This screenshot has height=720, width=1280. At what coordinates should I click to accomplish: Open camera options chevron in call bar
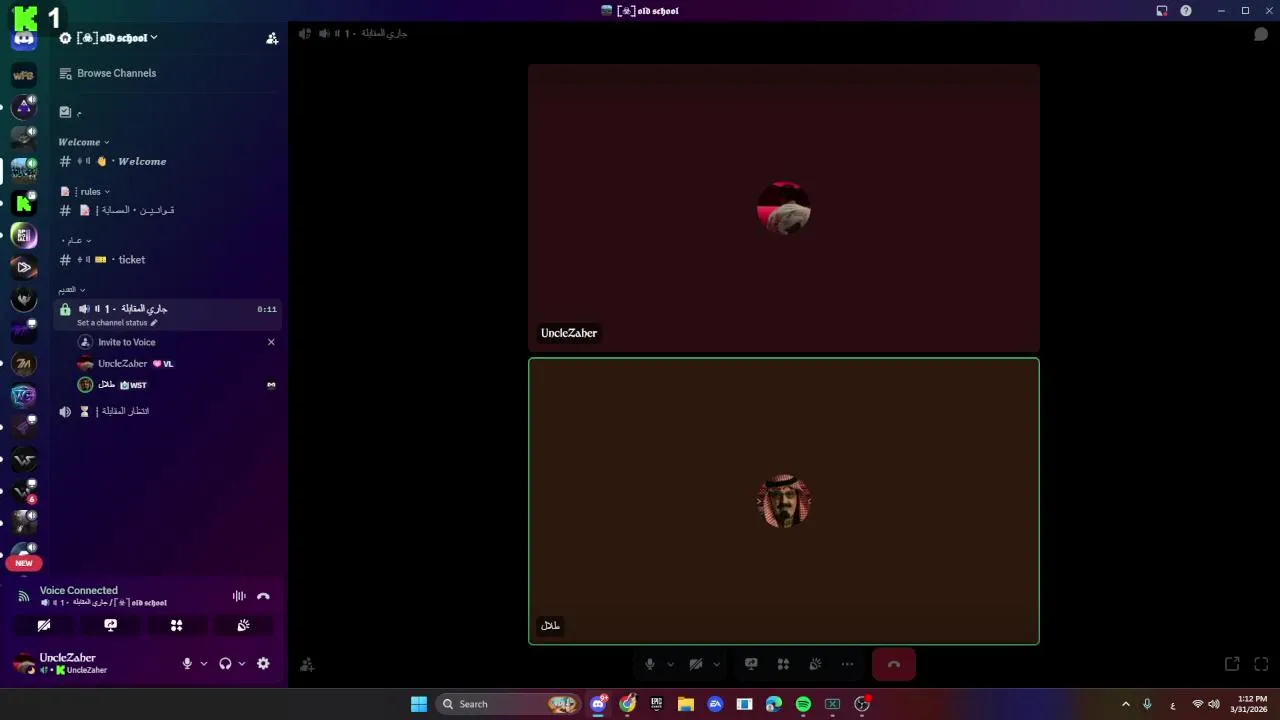point(716,664)
